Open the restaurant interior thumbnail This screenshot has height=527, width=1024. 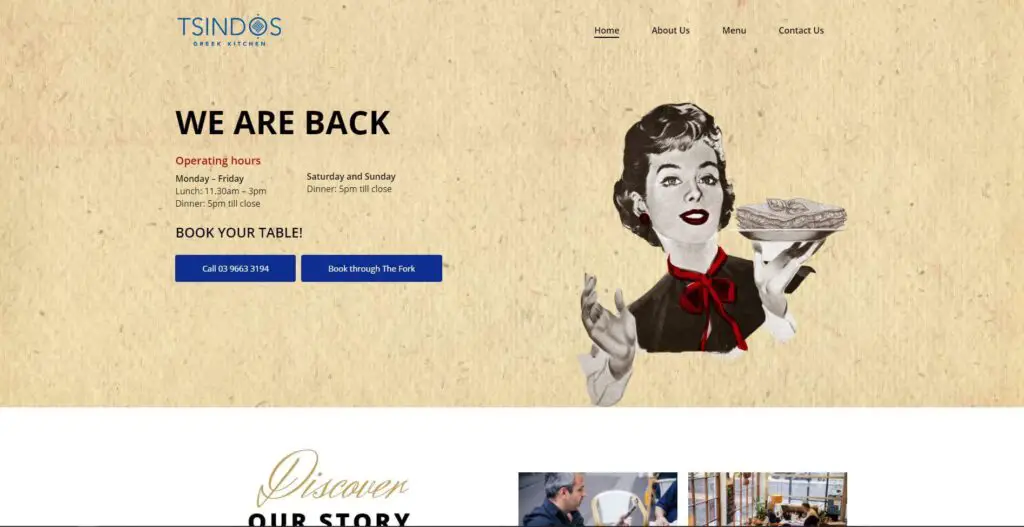[x=767, y=500]
